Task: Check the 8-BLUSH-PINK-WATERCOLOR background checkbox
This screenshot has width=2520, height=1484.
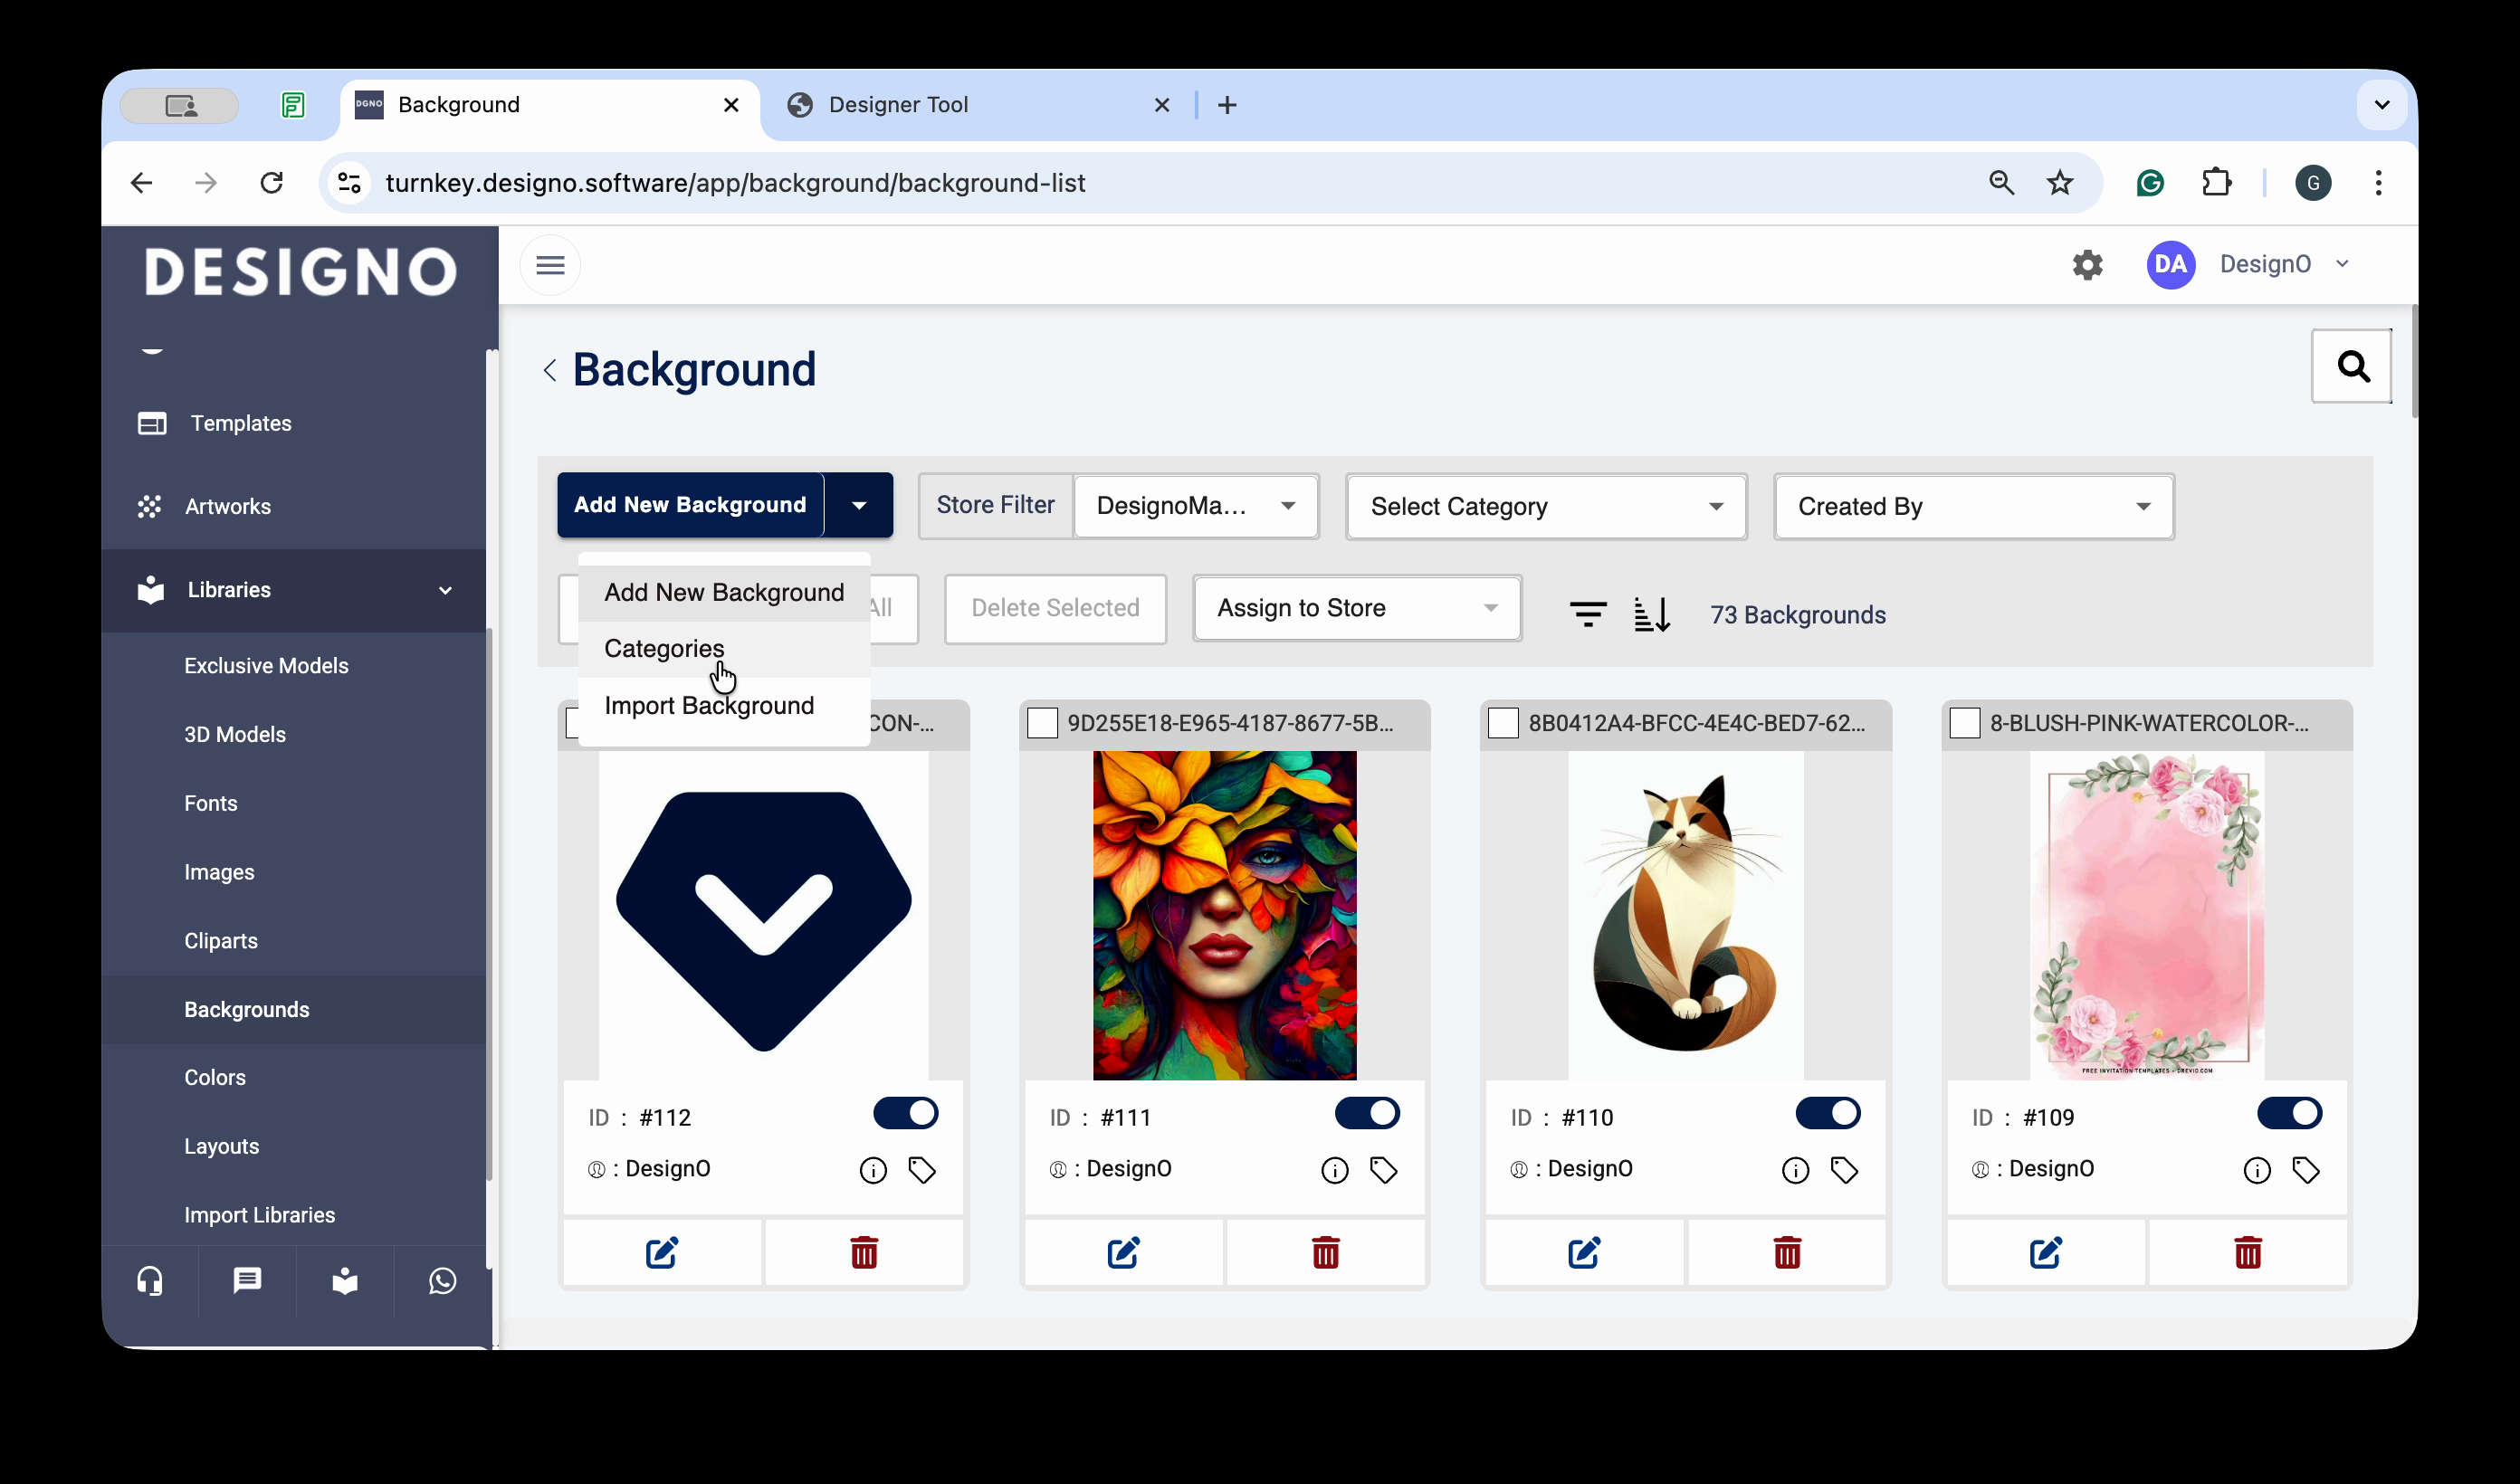Action: tap(1964, 723)
